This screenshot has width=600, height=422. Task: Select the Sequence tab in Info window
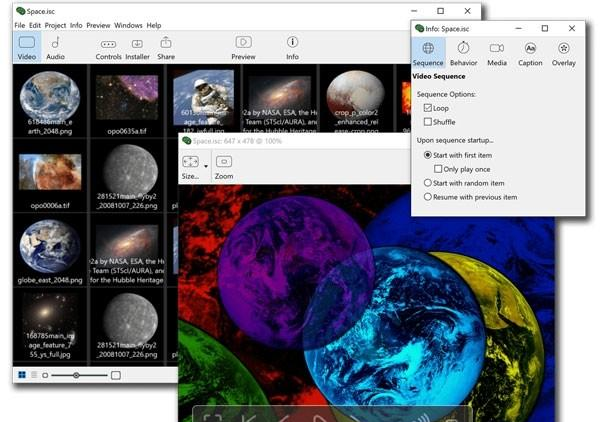pyautogui.click(x=428, y=53)
